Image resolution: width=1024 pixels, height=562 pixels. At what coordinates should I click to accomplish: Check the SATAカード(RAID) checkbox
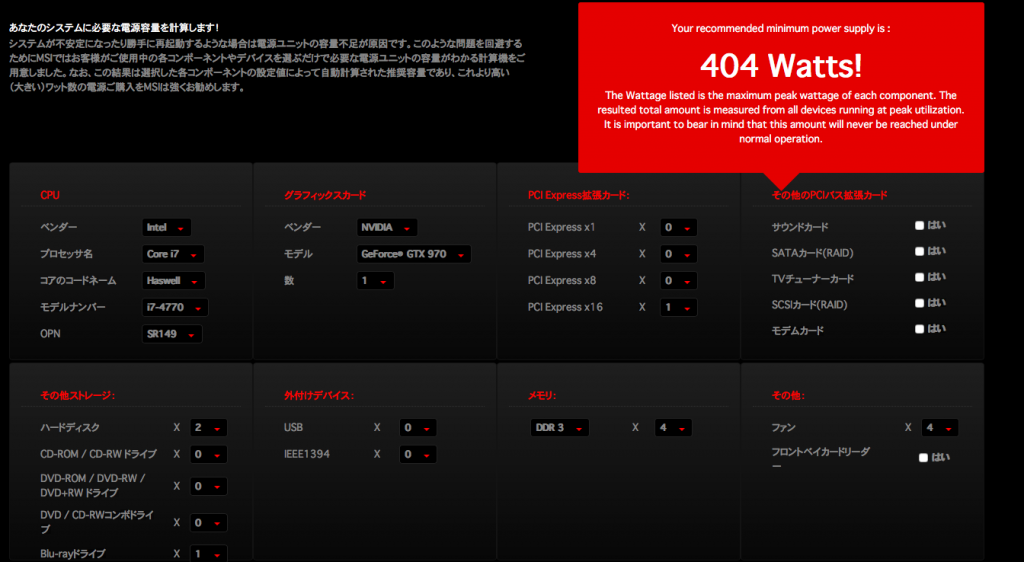(920, 251)
